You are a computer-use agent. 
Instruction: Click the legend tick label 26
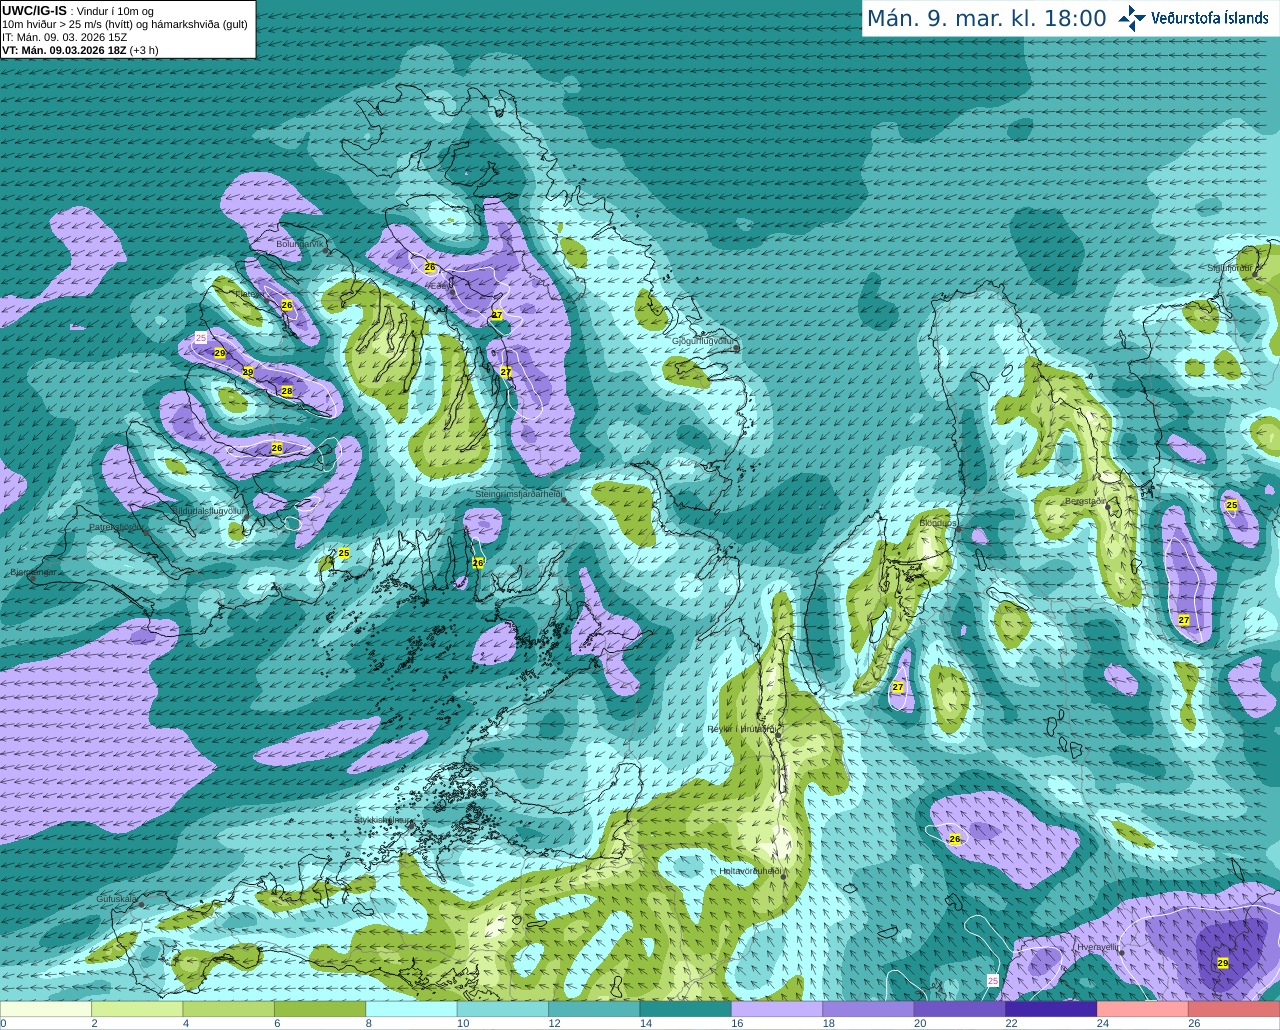[x=1194, y=1024]
